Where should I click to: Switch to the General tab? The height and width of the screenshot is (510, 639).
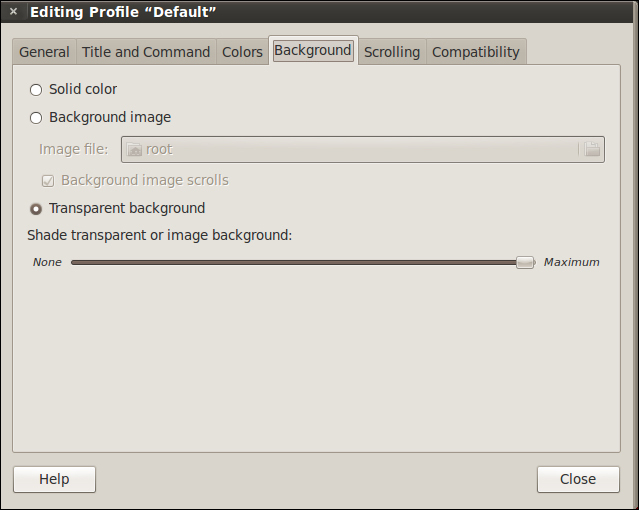tap(44, 52)
